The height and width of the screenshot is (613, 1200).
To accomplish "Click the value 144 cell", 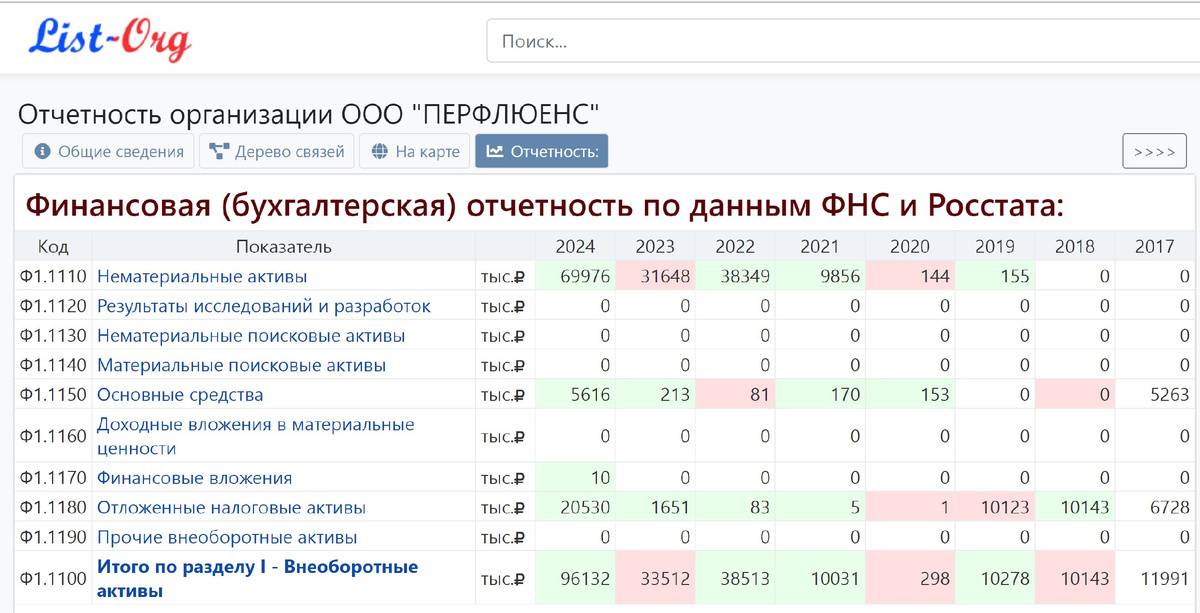I will pos(910,277).
